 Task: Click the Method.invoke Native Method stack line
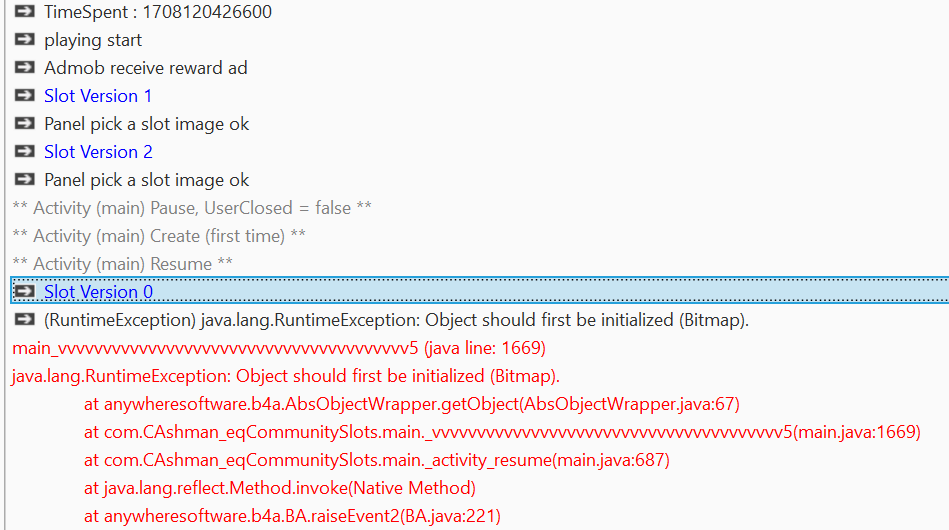click(x=279, y=488)
